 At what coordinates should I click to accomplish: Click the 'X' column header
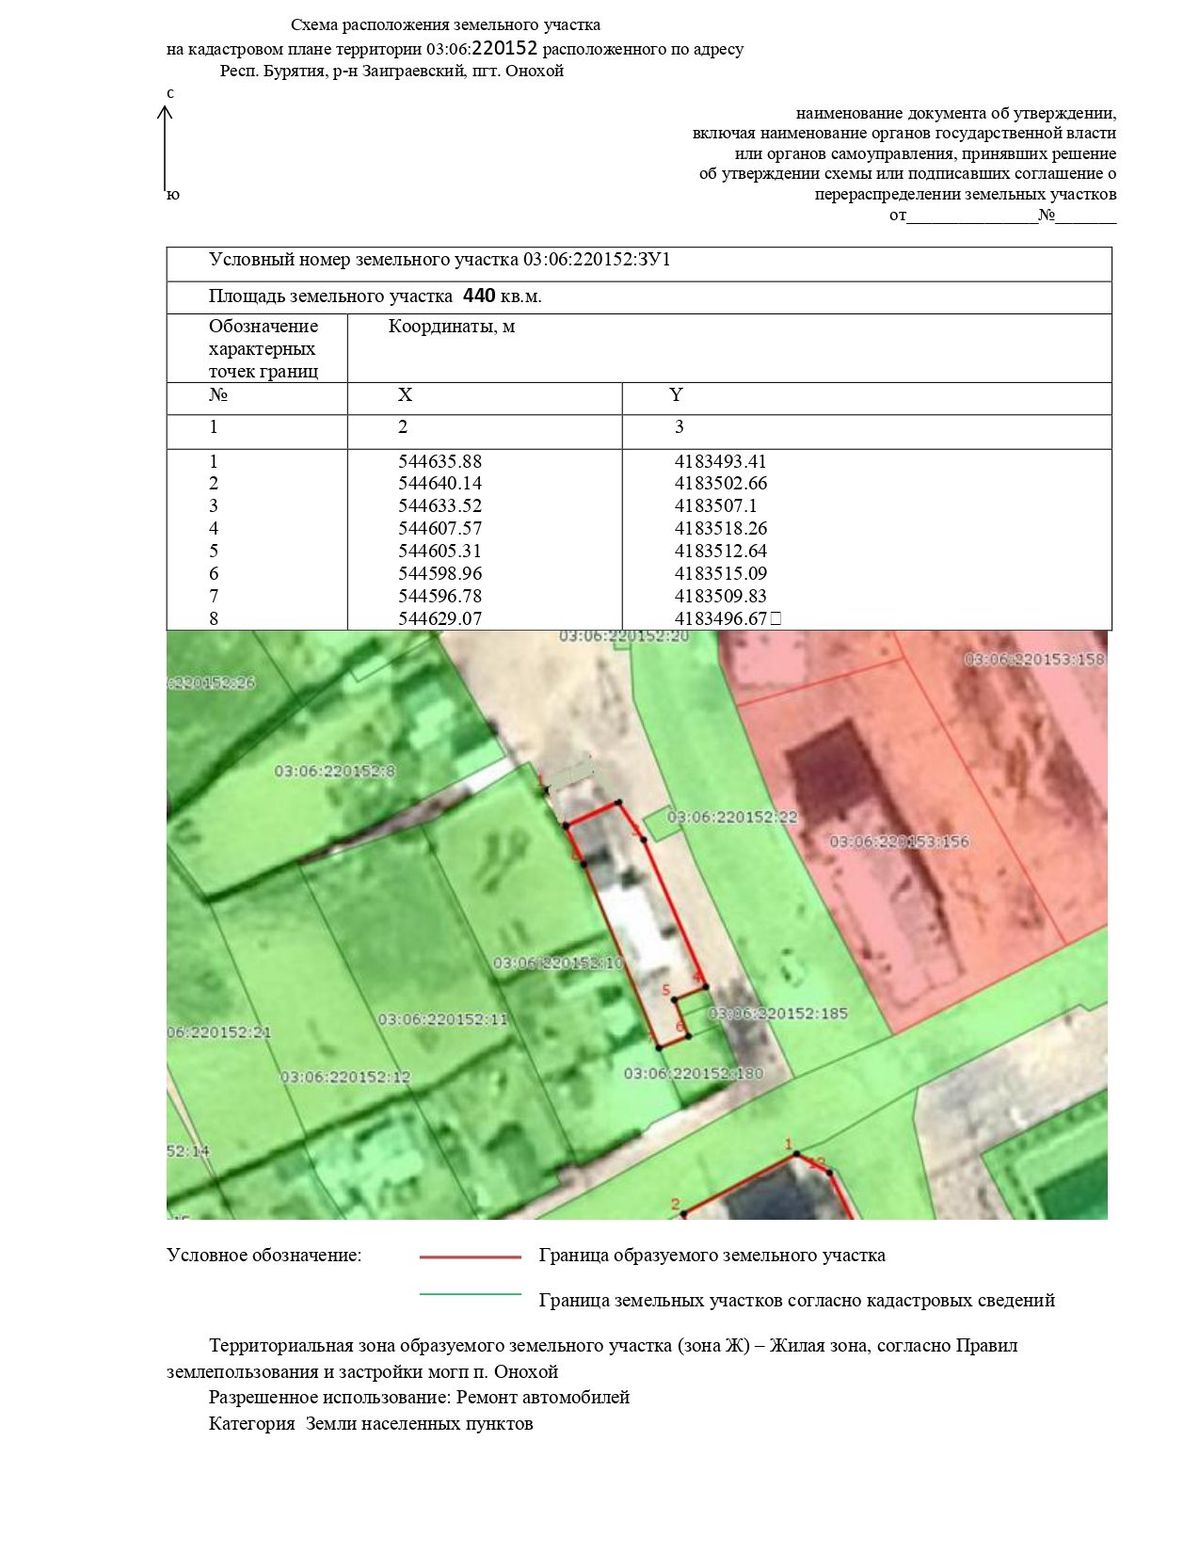click(405, 395)
